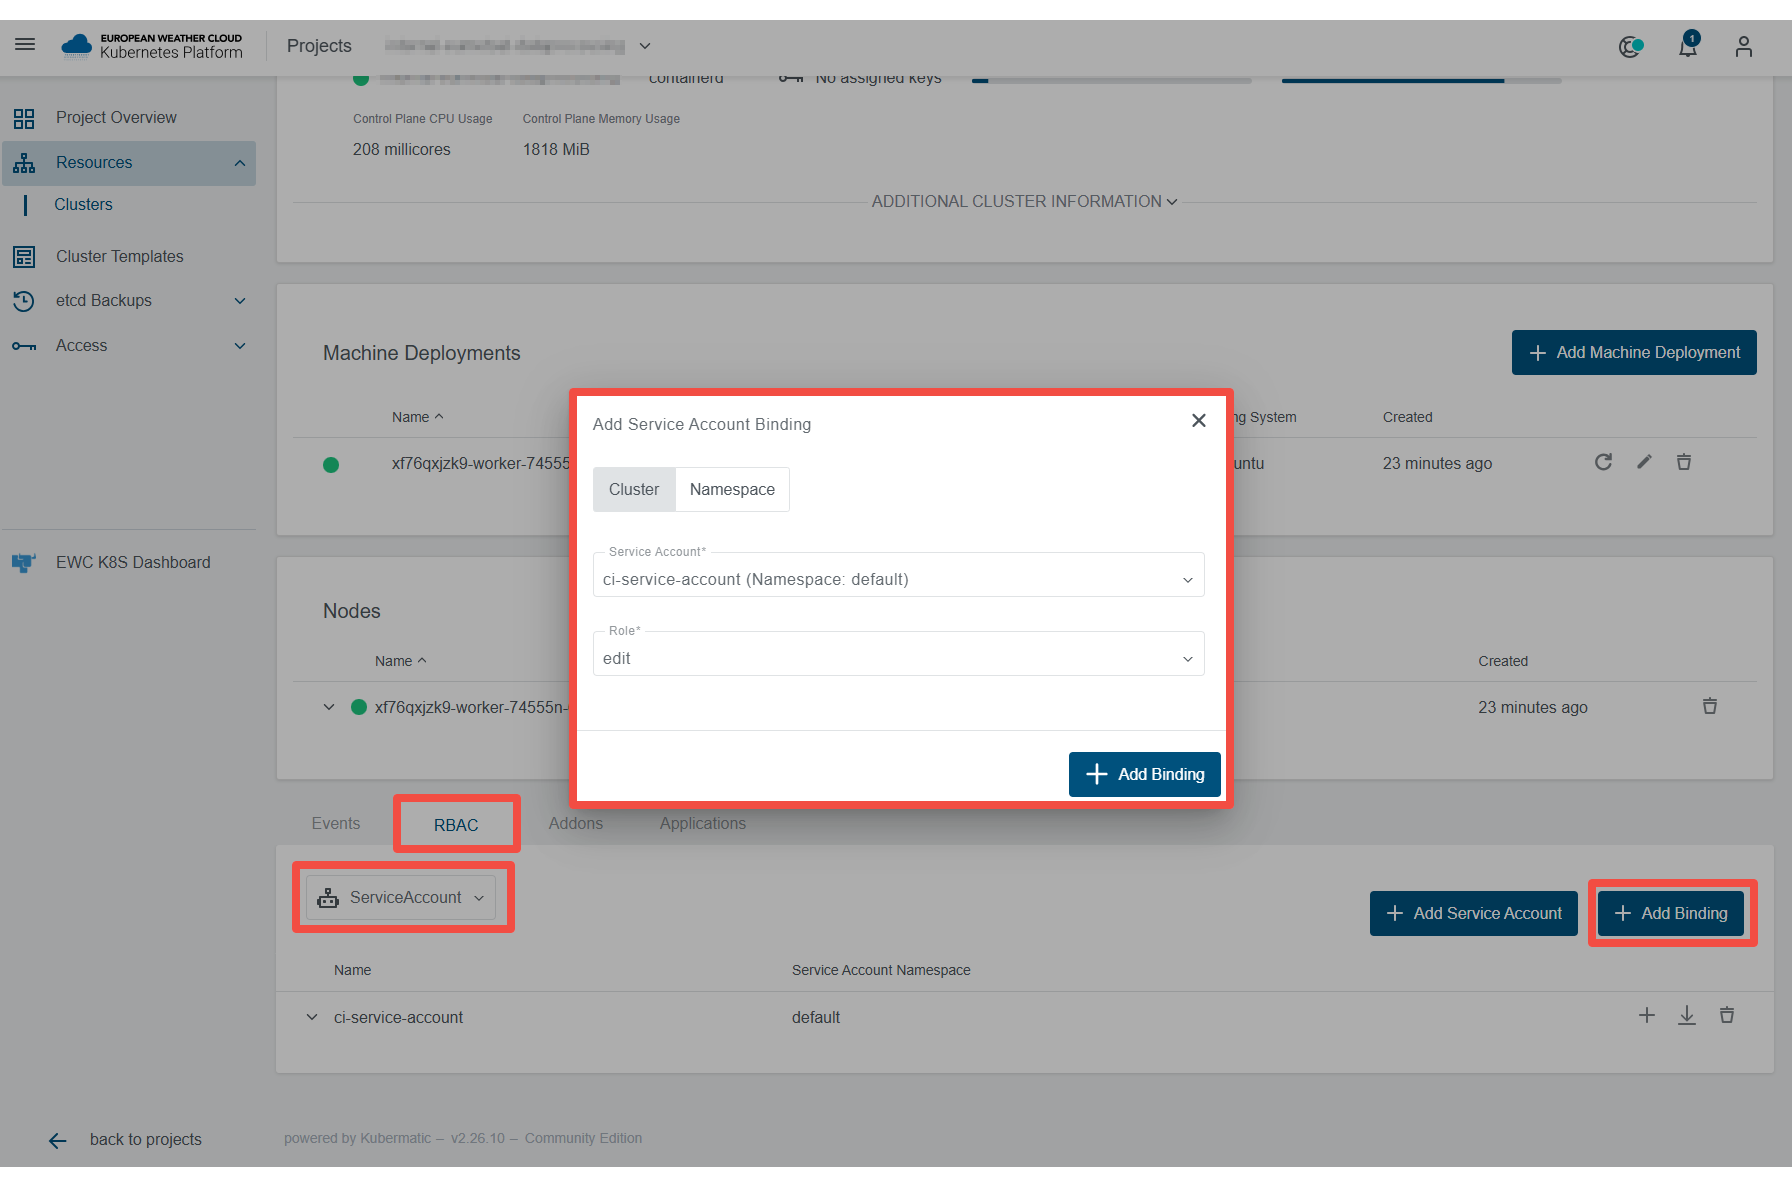The height and width of the screenshot is (1187, 1792).
Task: Open EWC K8S Dashboard link
Action: (133, 563)
